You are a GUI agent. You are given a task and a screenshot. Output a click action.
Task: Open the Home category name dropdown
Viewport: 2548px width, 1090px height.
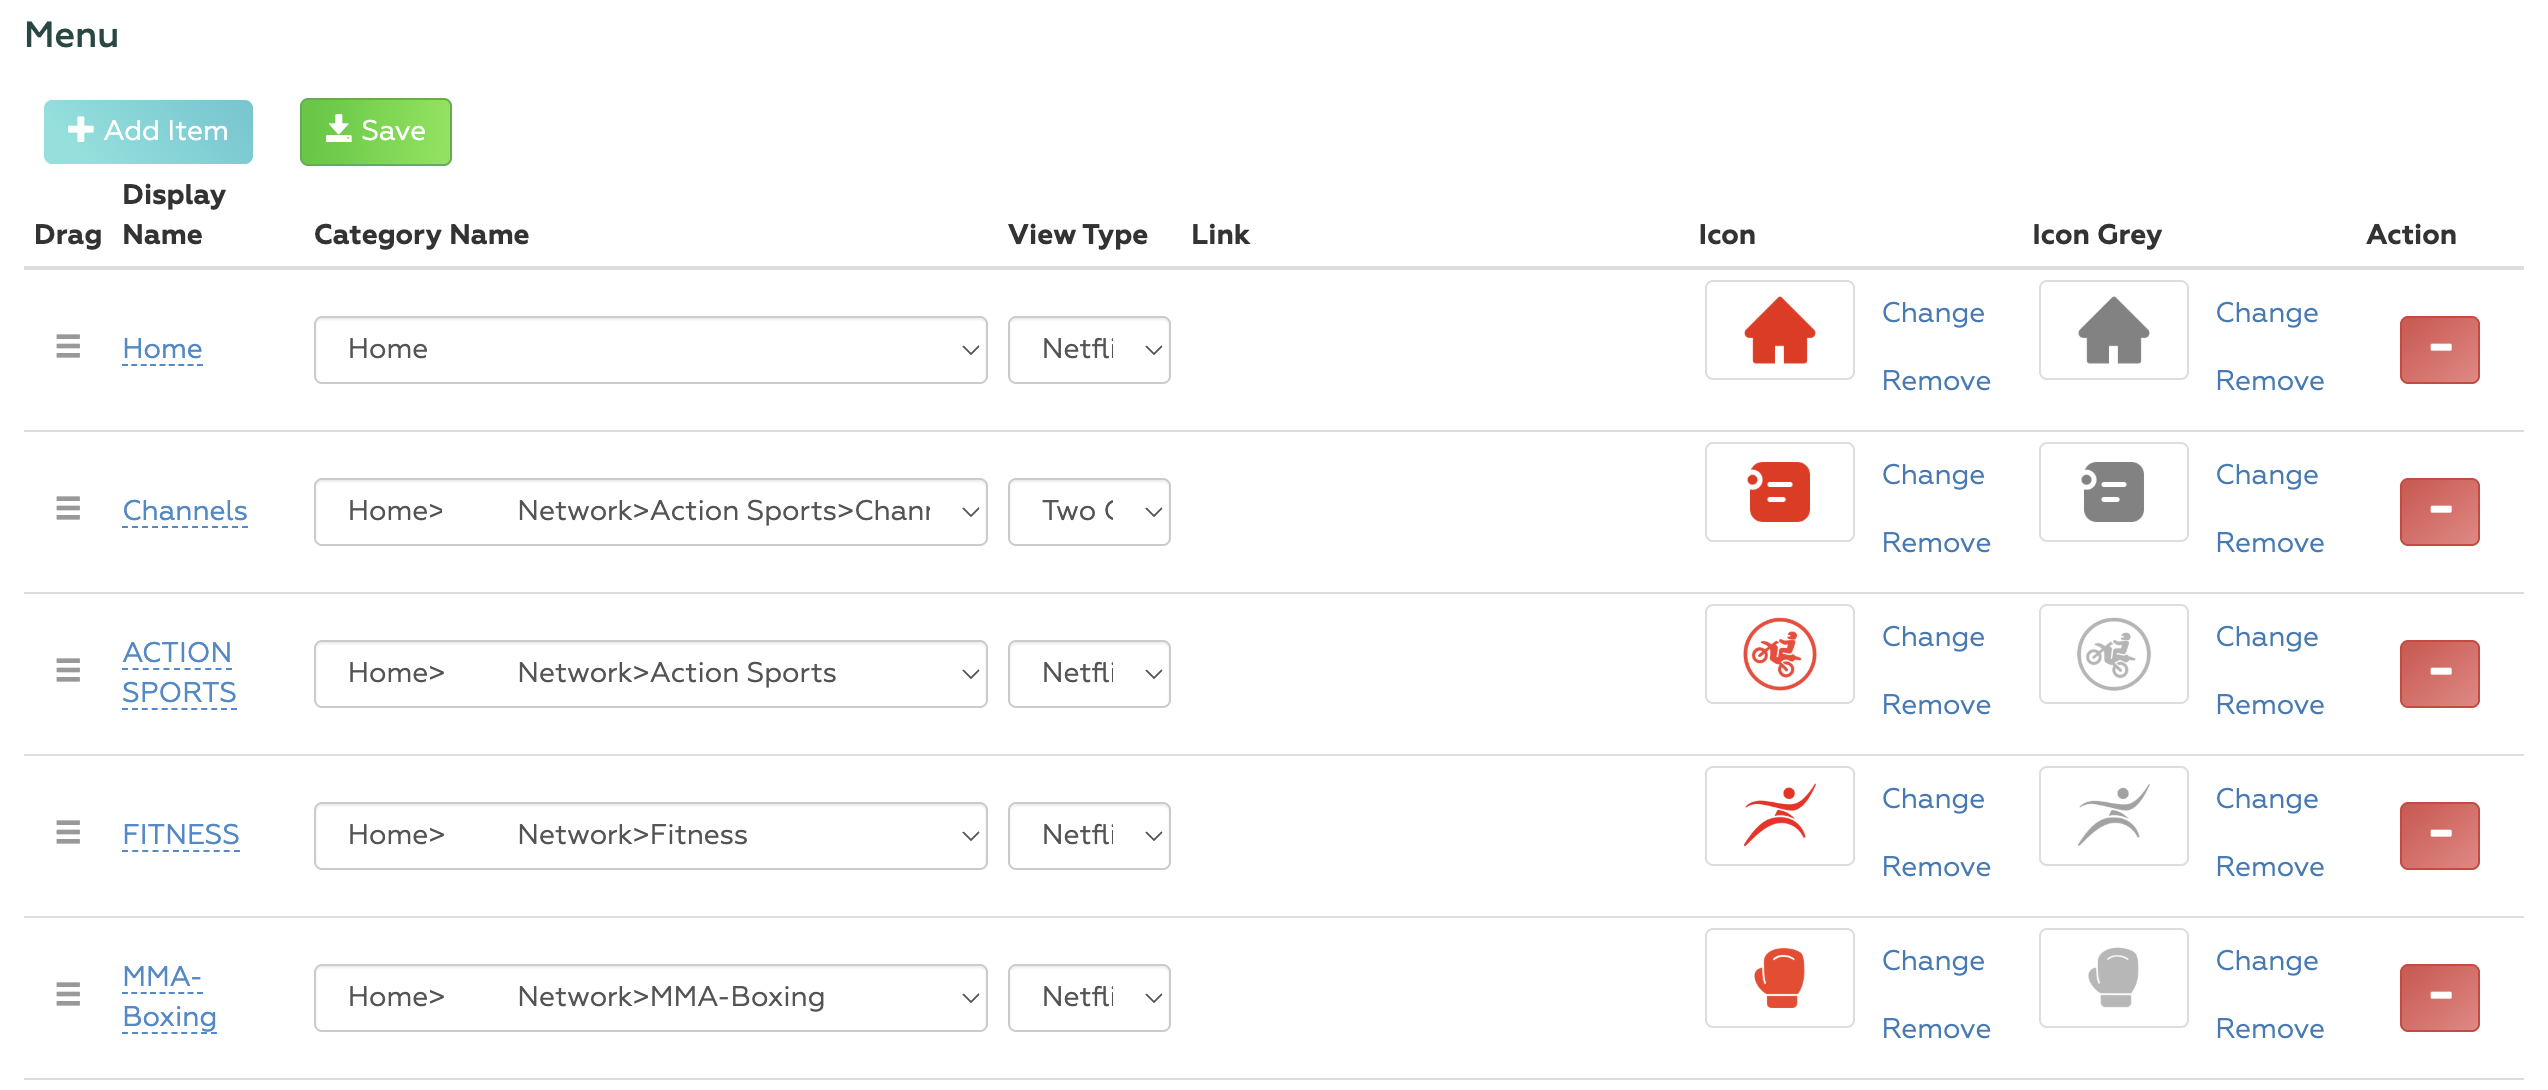coord(650,349)
